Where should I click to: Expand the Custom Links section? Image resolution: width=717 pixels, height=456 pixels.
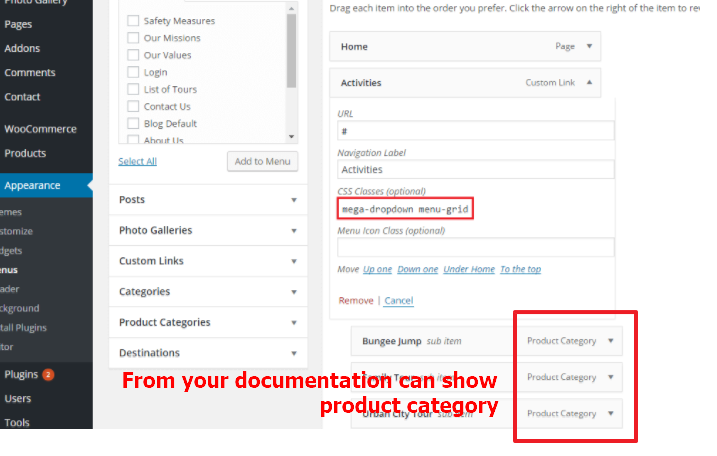tap(208, 261)
